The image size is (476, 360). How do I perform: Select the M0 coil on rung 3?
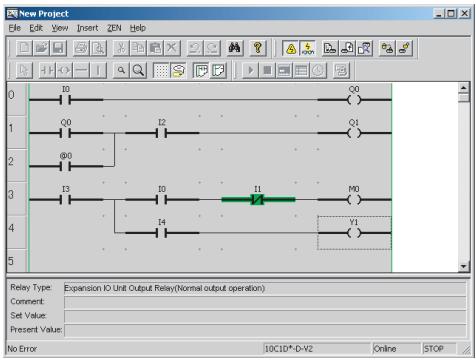tap(354, 199)
